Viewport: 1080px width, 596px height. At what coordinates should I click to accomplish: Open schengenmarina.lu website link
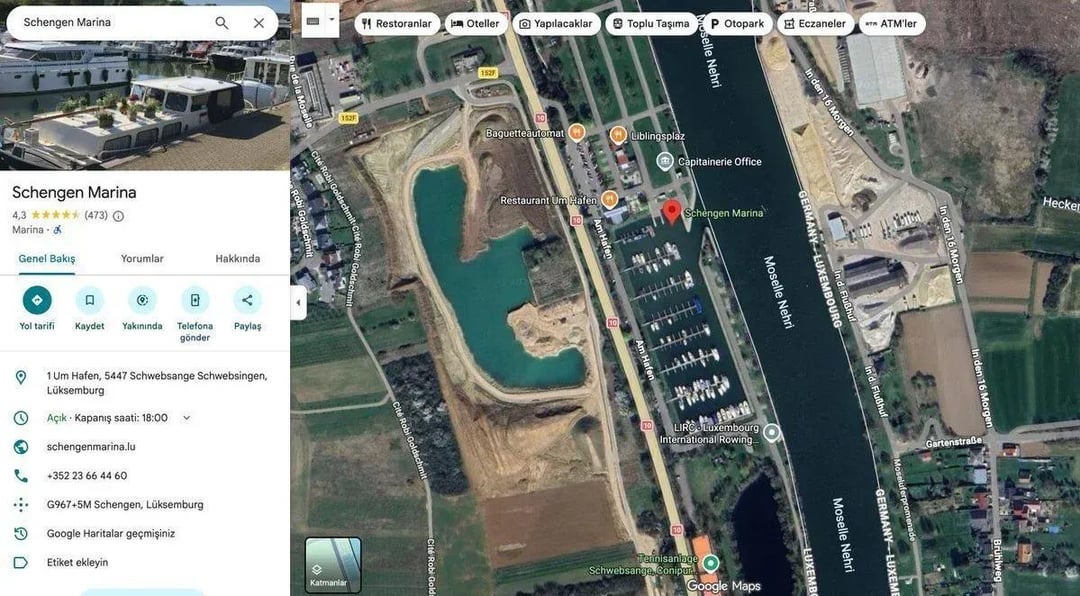(91, 447)
